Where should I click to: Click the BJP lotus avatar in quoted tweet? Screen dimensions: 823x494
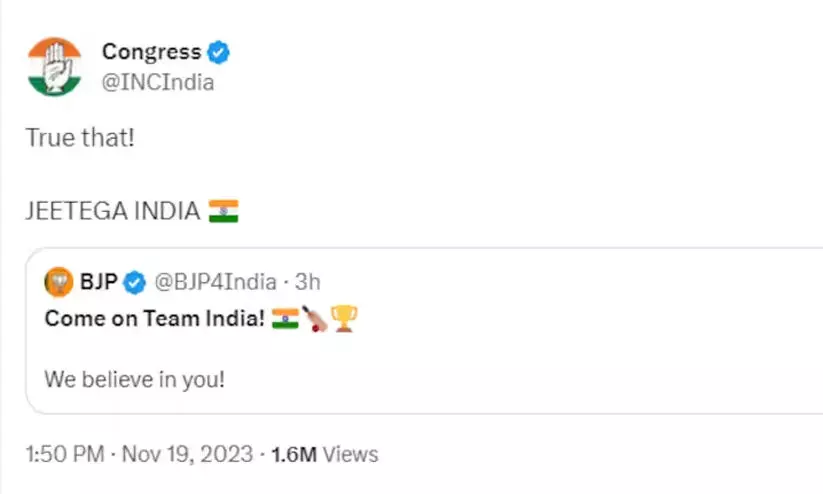click(60, 282)
